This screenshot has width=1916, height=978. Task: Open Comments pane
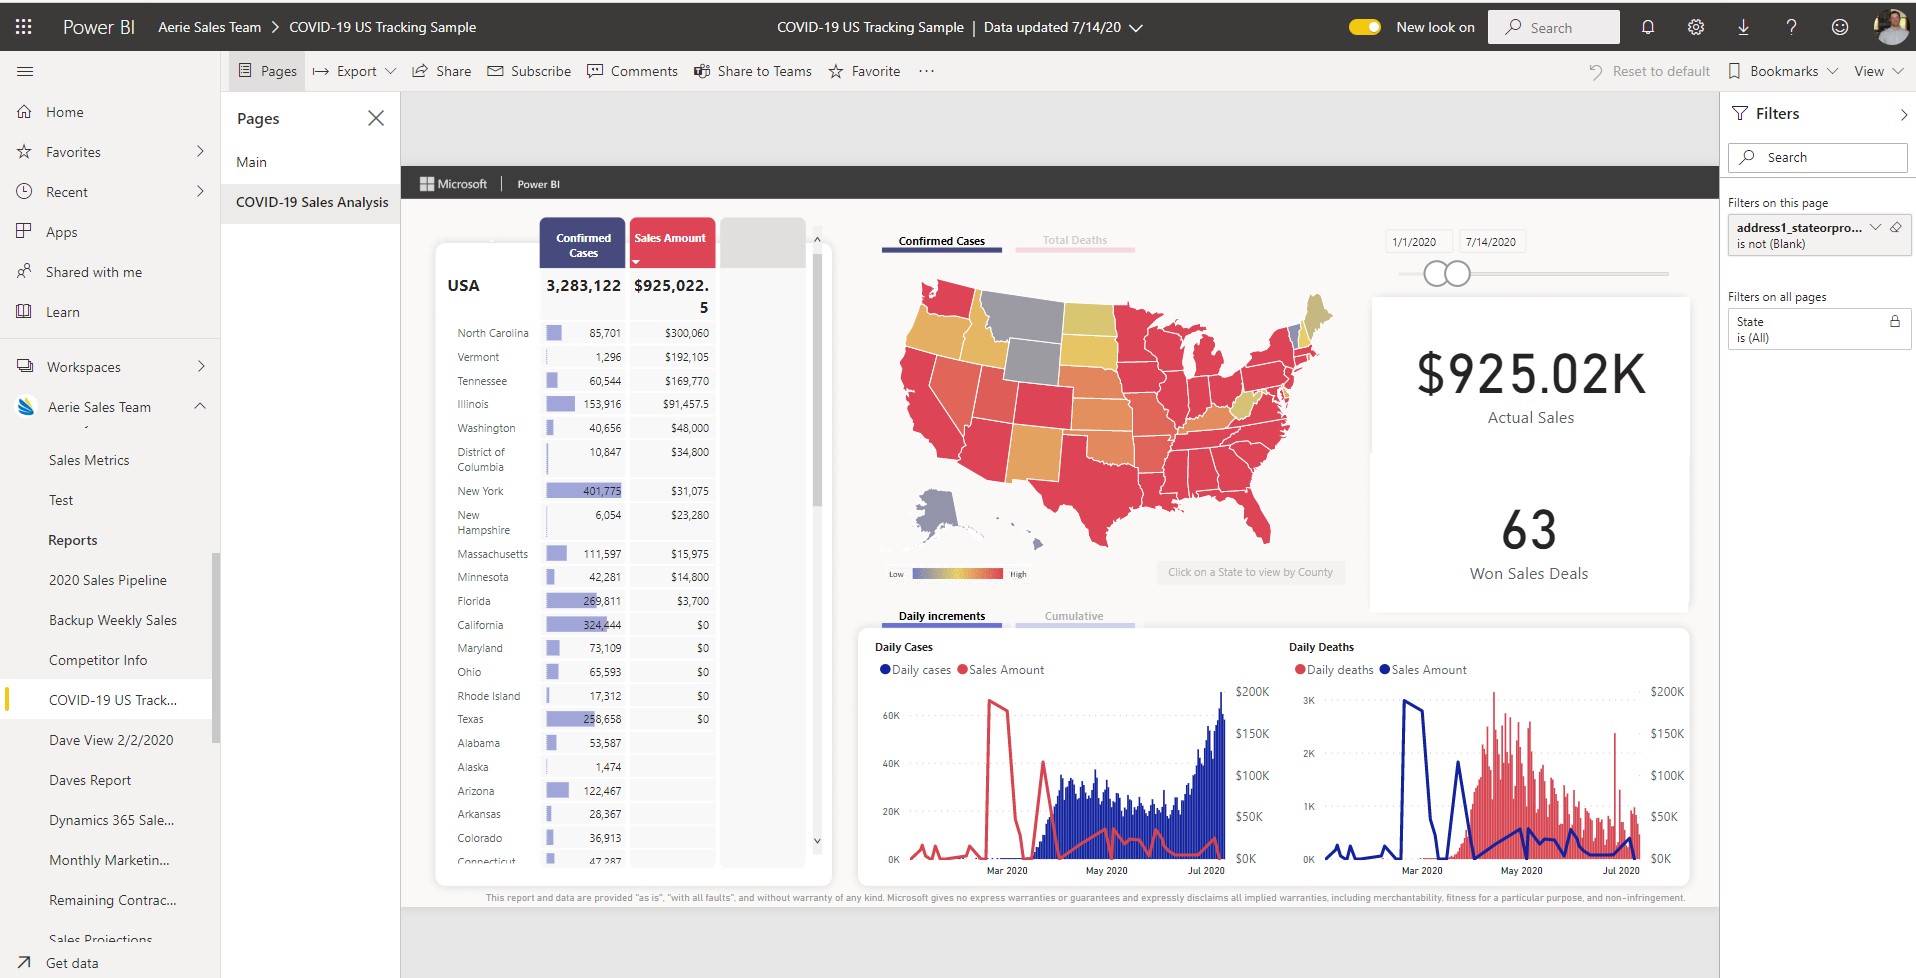[x=632, y=71]
